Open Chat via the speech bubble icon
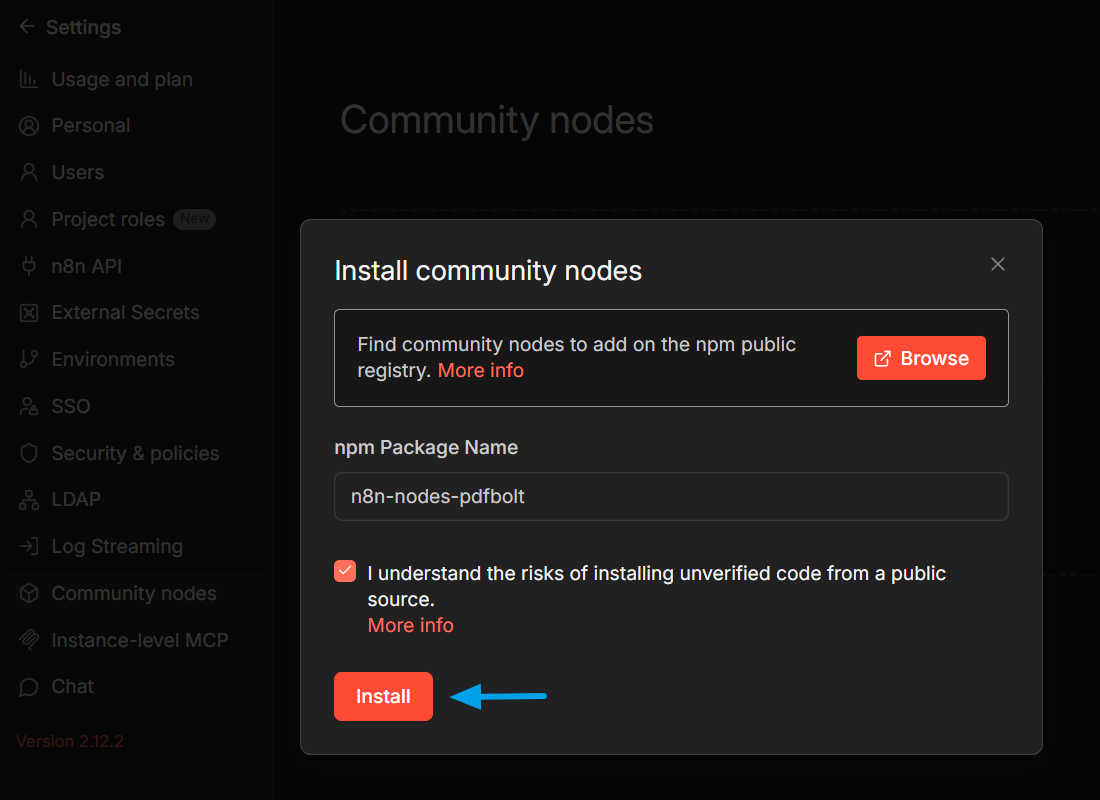This screenshot has height=800, width=1100. (x=29, y=686)
